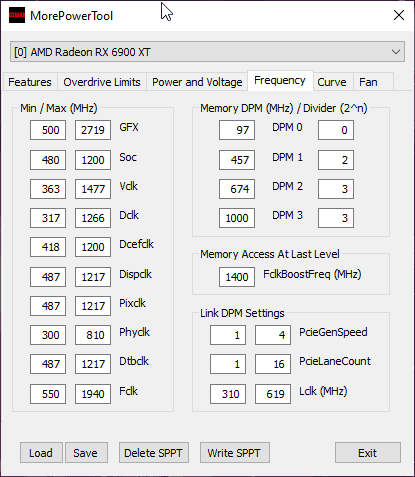
Task: Click the DPM 3 memory frequency field
Action: [x=237, y=218]
